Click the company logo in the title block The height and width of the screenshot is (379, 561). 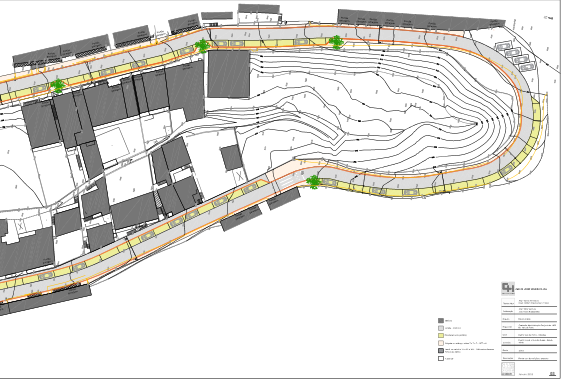pos(508,288)
